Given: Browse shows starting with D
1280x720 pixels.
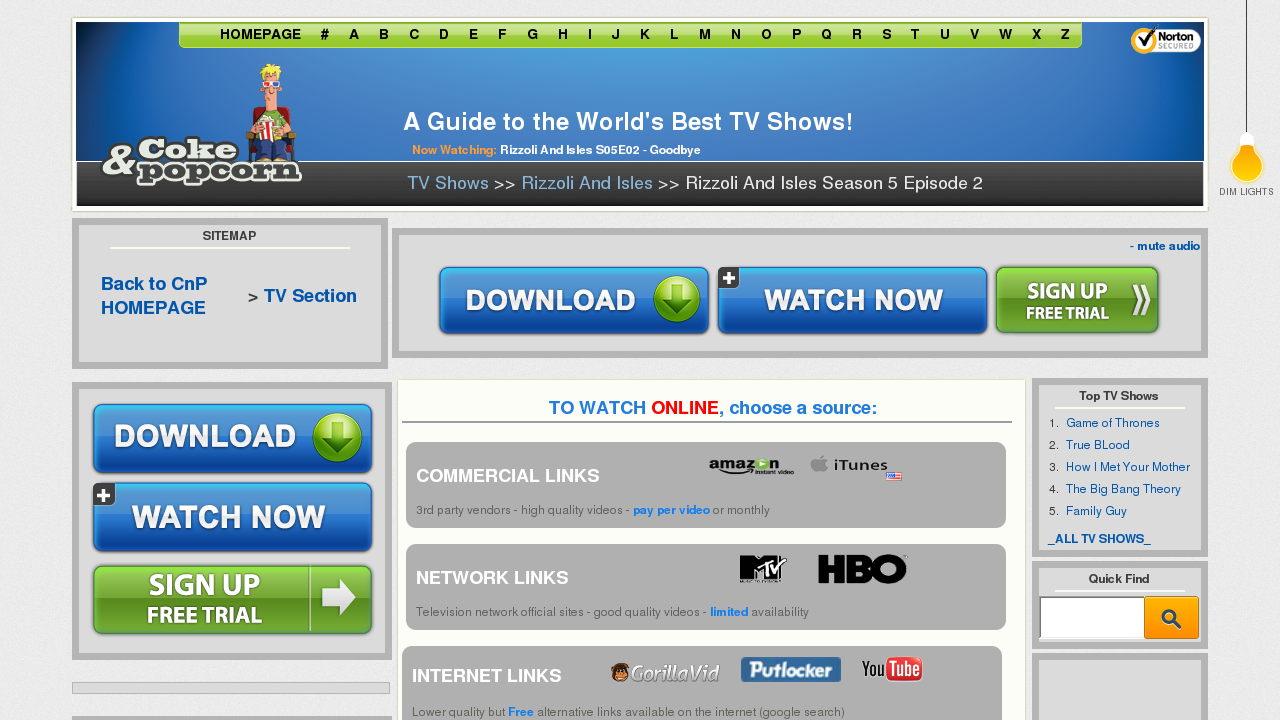Looking at the screenshot, I should pyautogui.click(x=444, y=34).
